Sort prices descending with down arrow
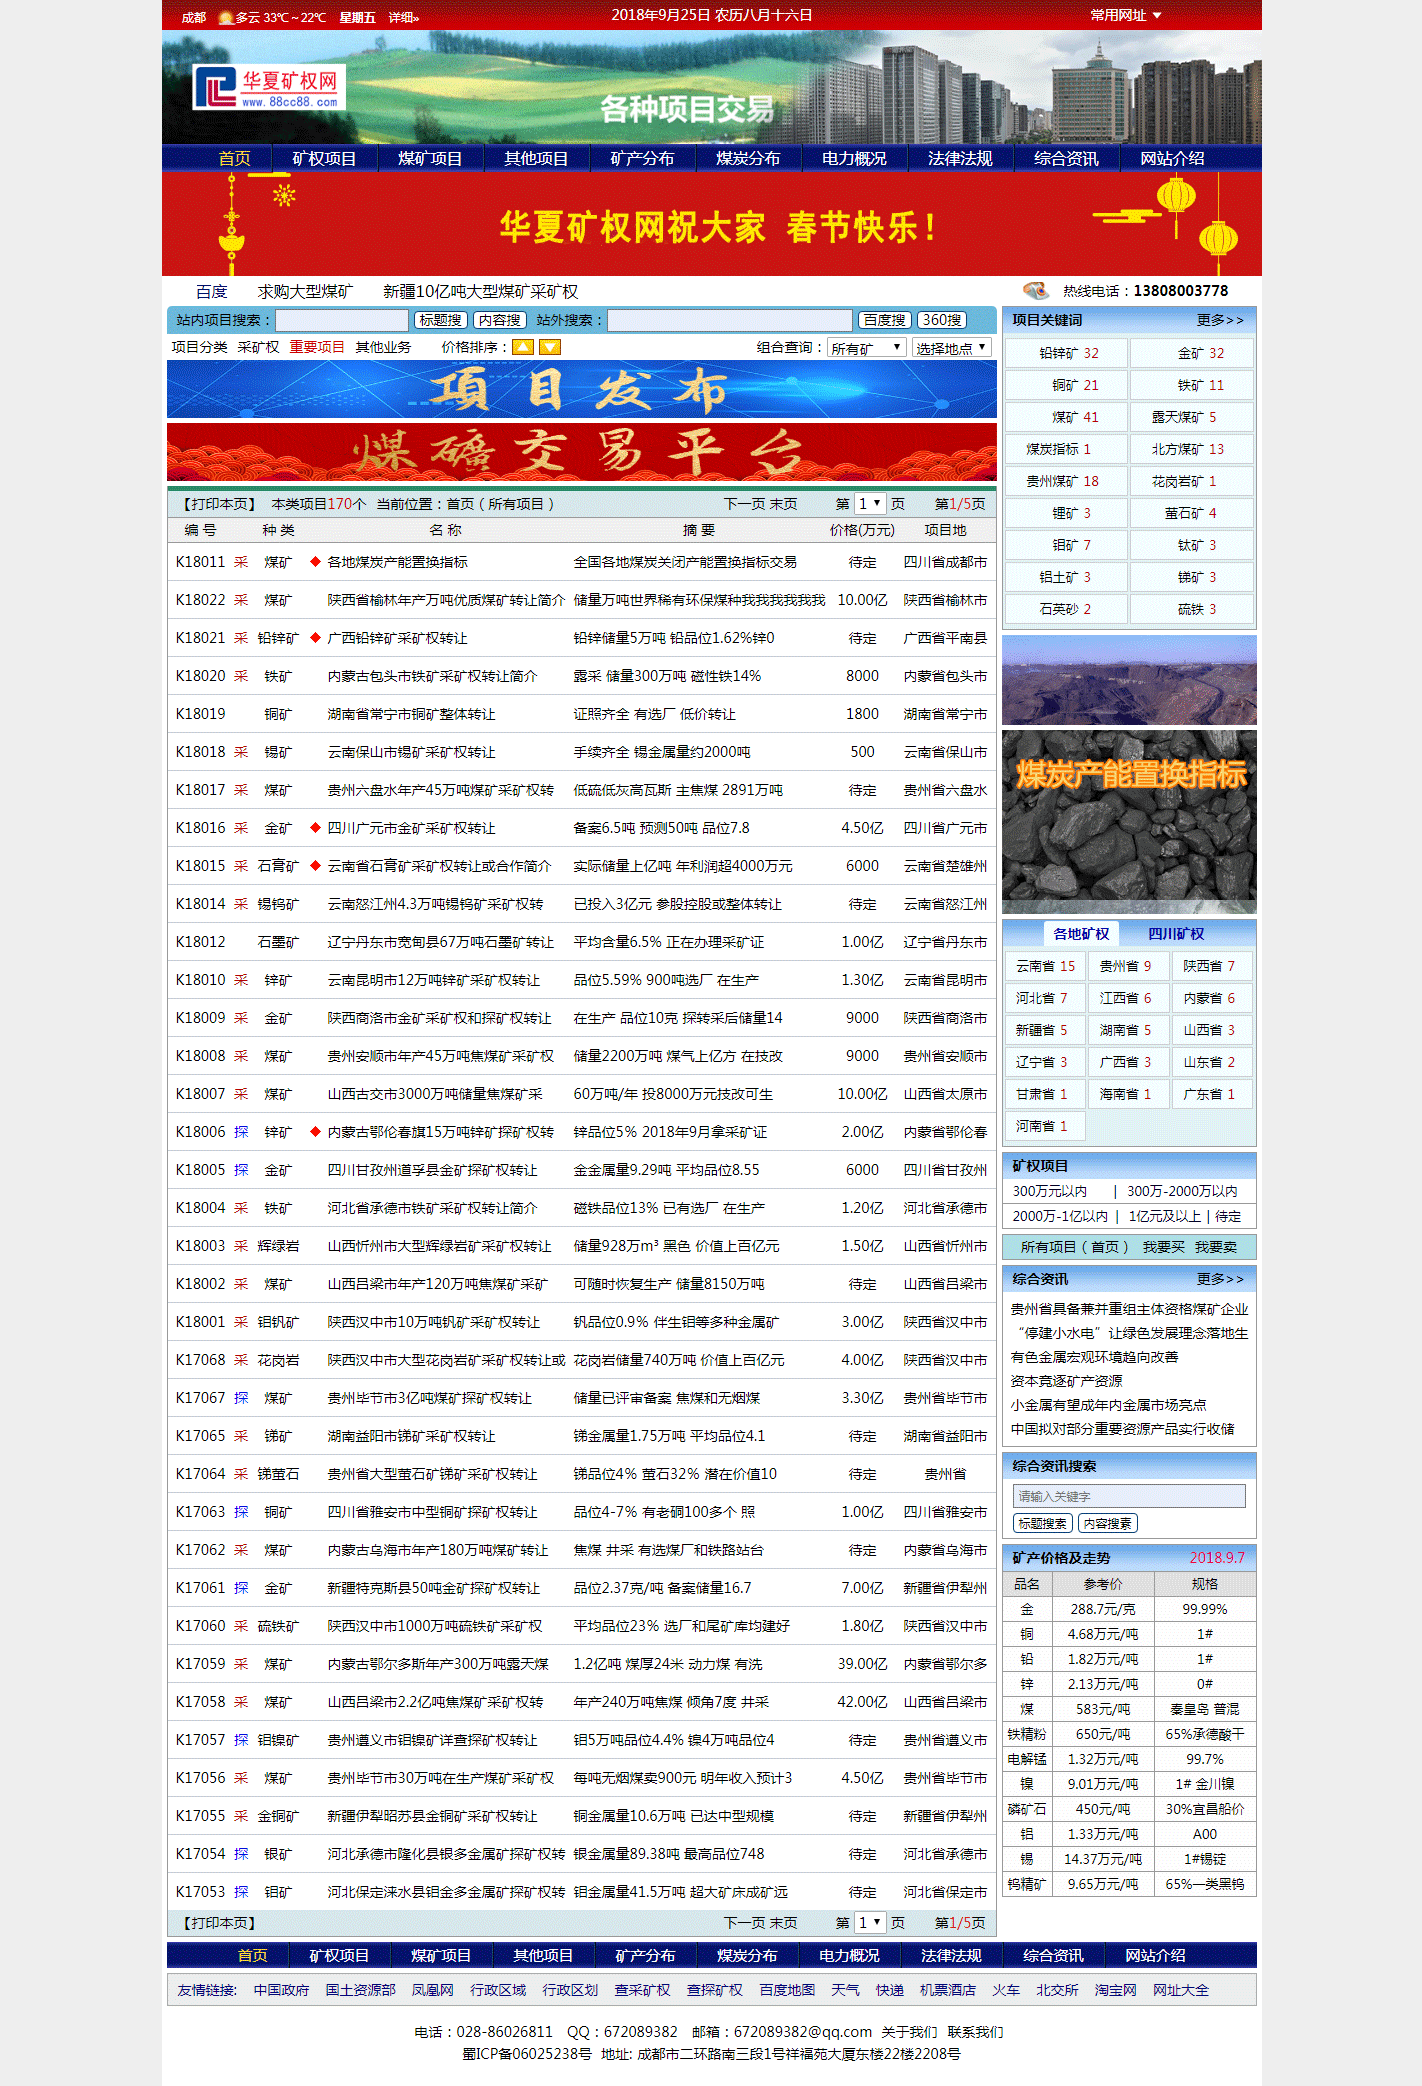The height and width of the screenshot is (2086, 1422). click(550, 347)
